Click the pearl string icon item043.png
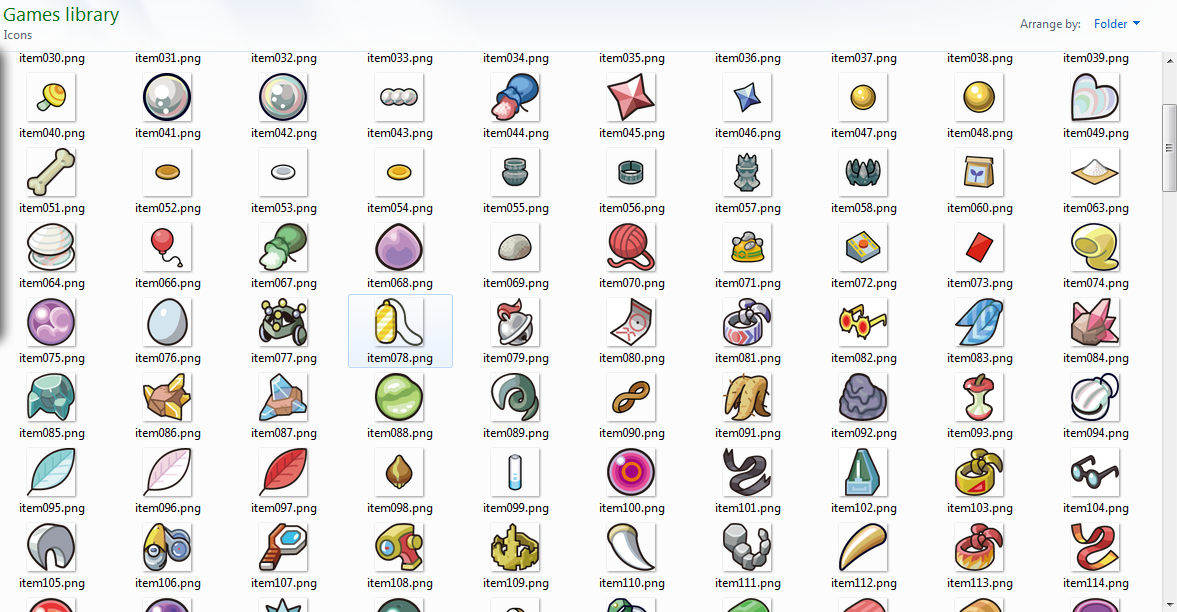Screen dimensions: 1177x612 point(399,97)
